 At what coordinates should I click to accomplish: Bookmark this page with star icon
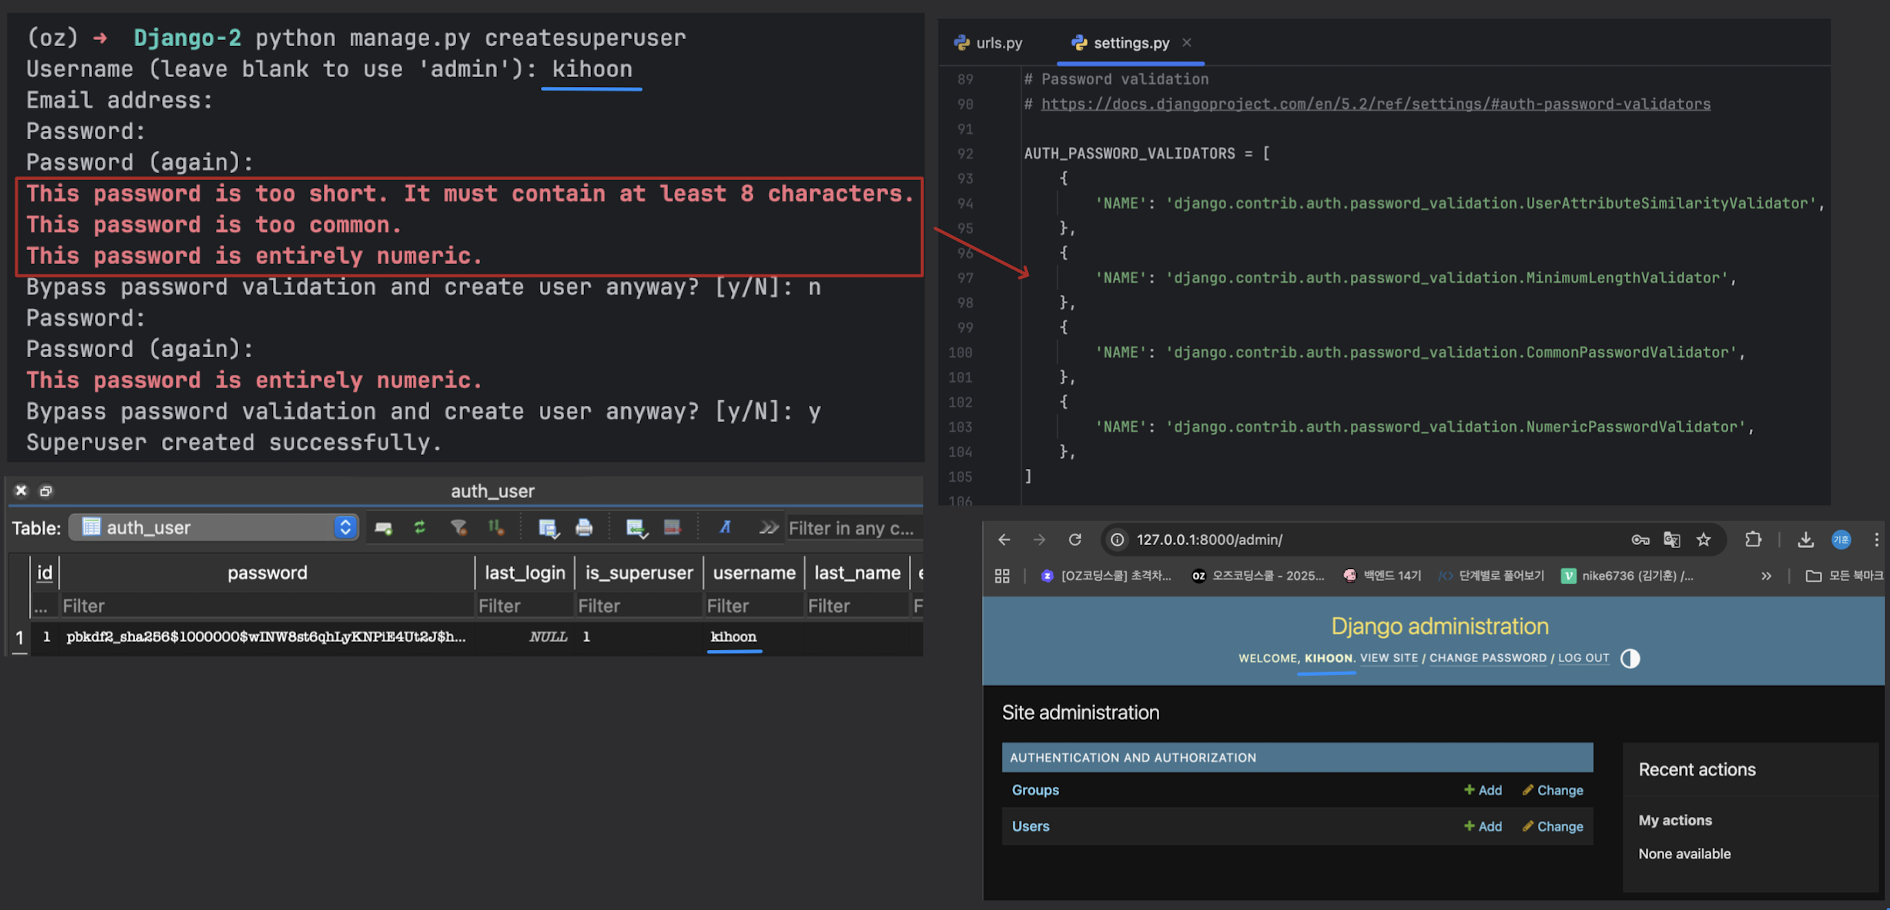point(1704,540)
